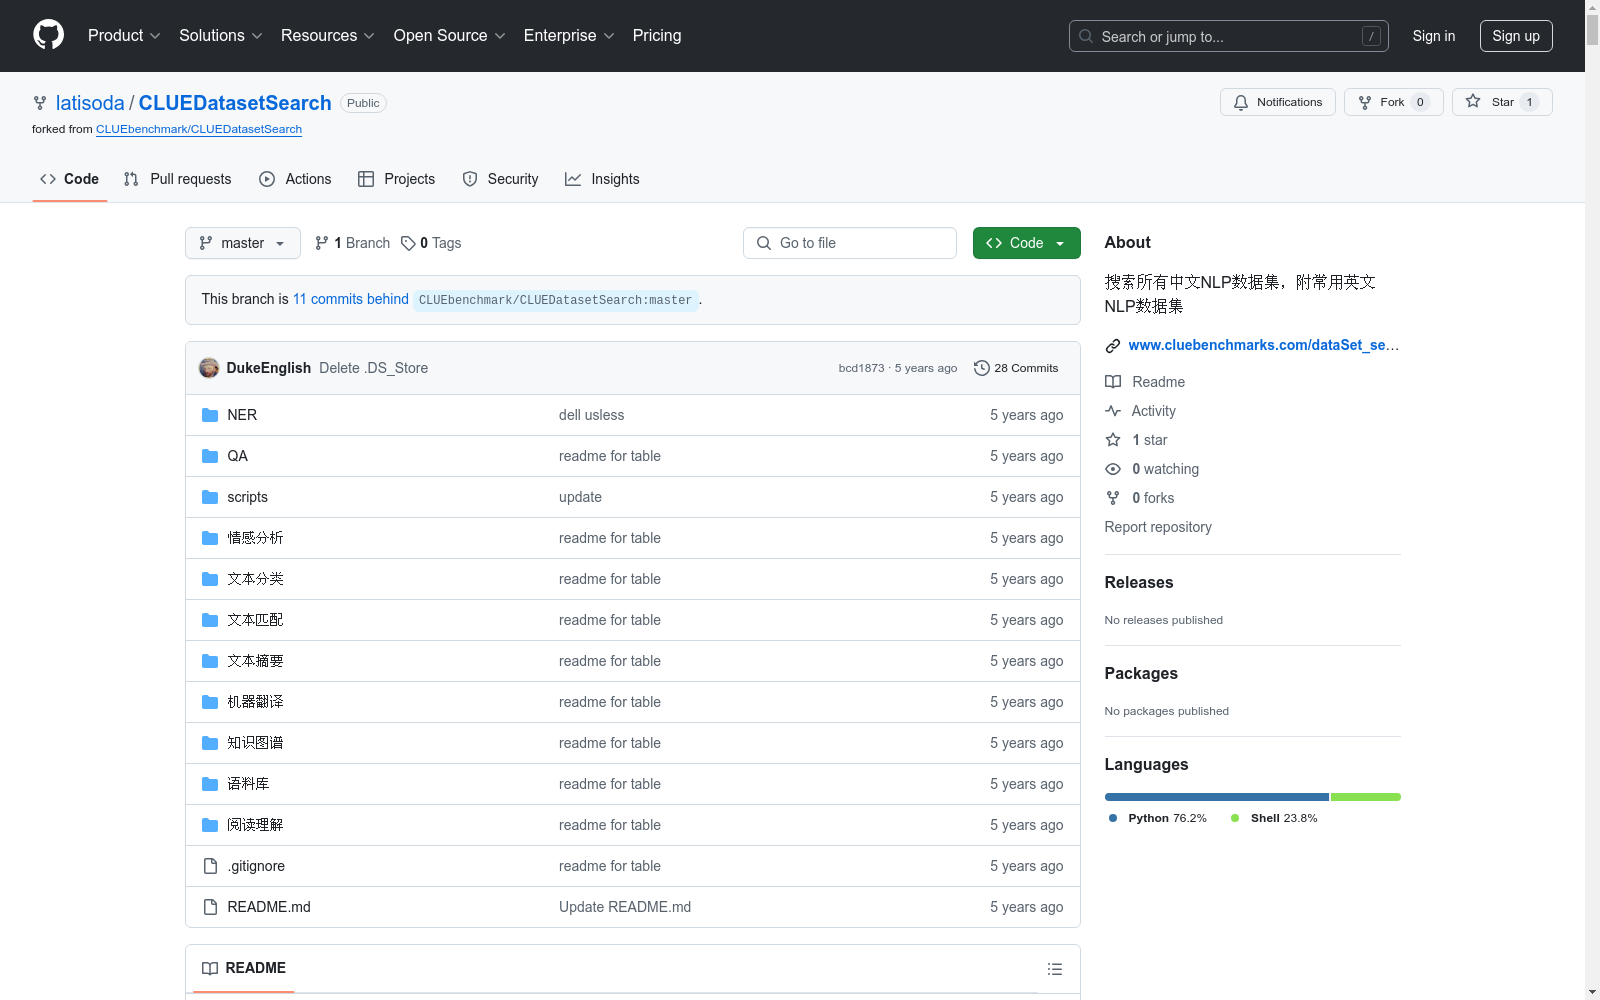The height and width of the screenshot is (1000, 1600).
Task: Click the Sign in link
Action: click(1434, 36)
